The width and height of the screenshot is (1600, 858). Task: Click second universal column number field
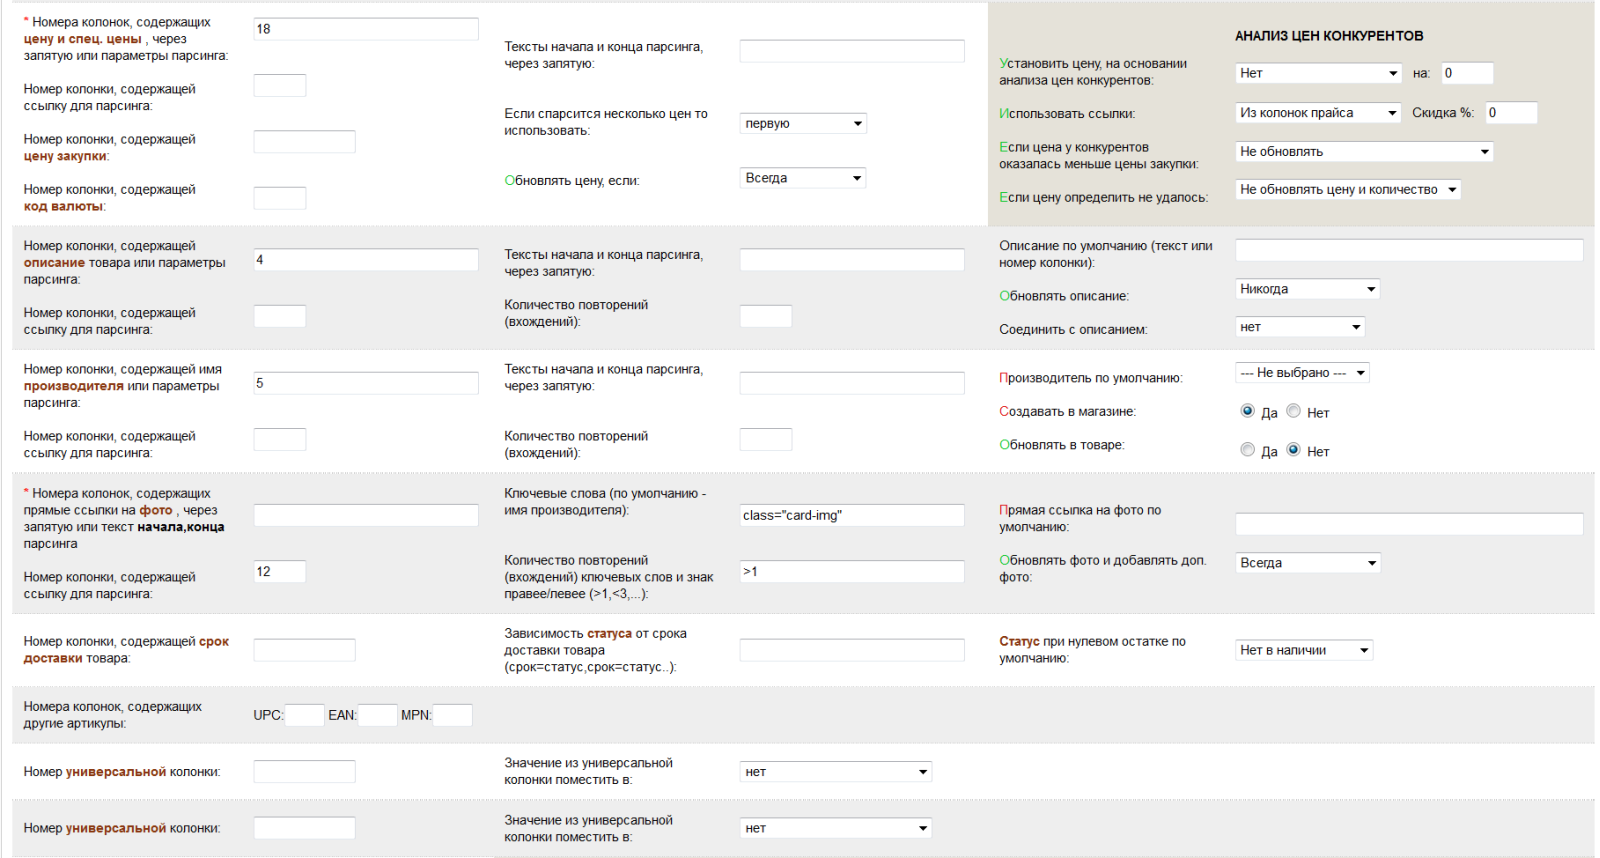click(305, 828)
